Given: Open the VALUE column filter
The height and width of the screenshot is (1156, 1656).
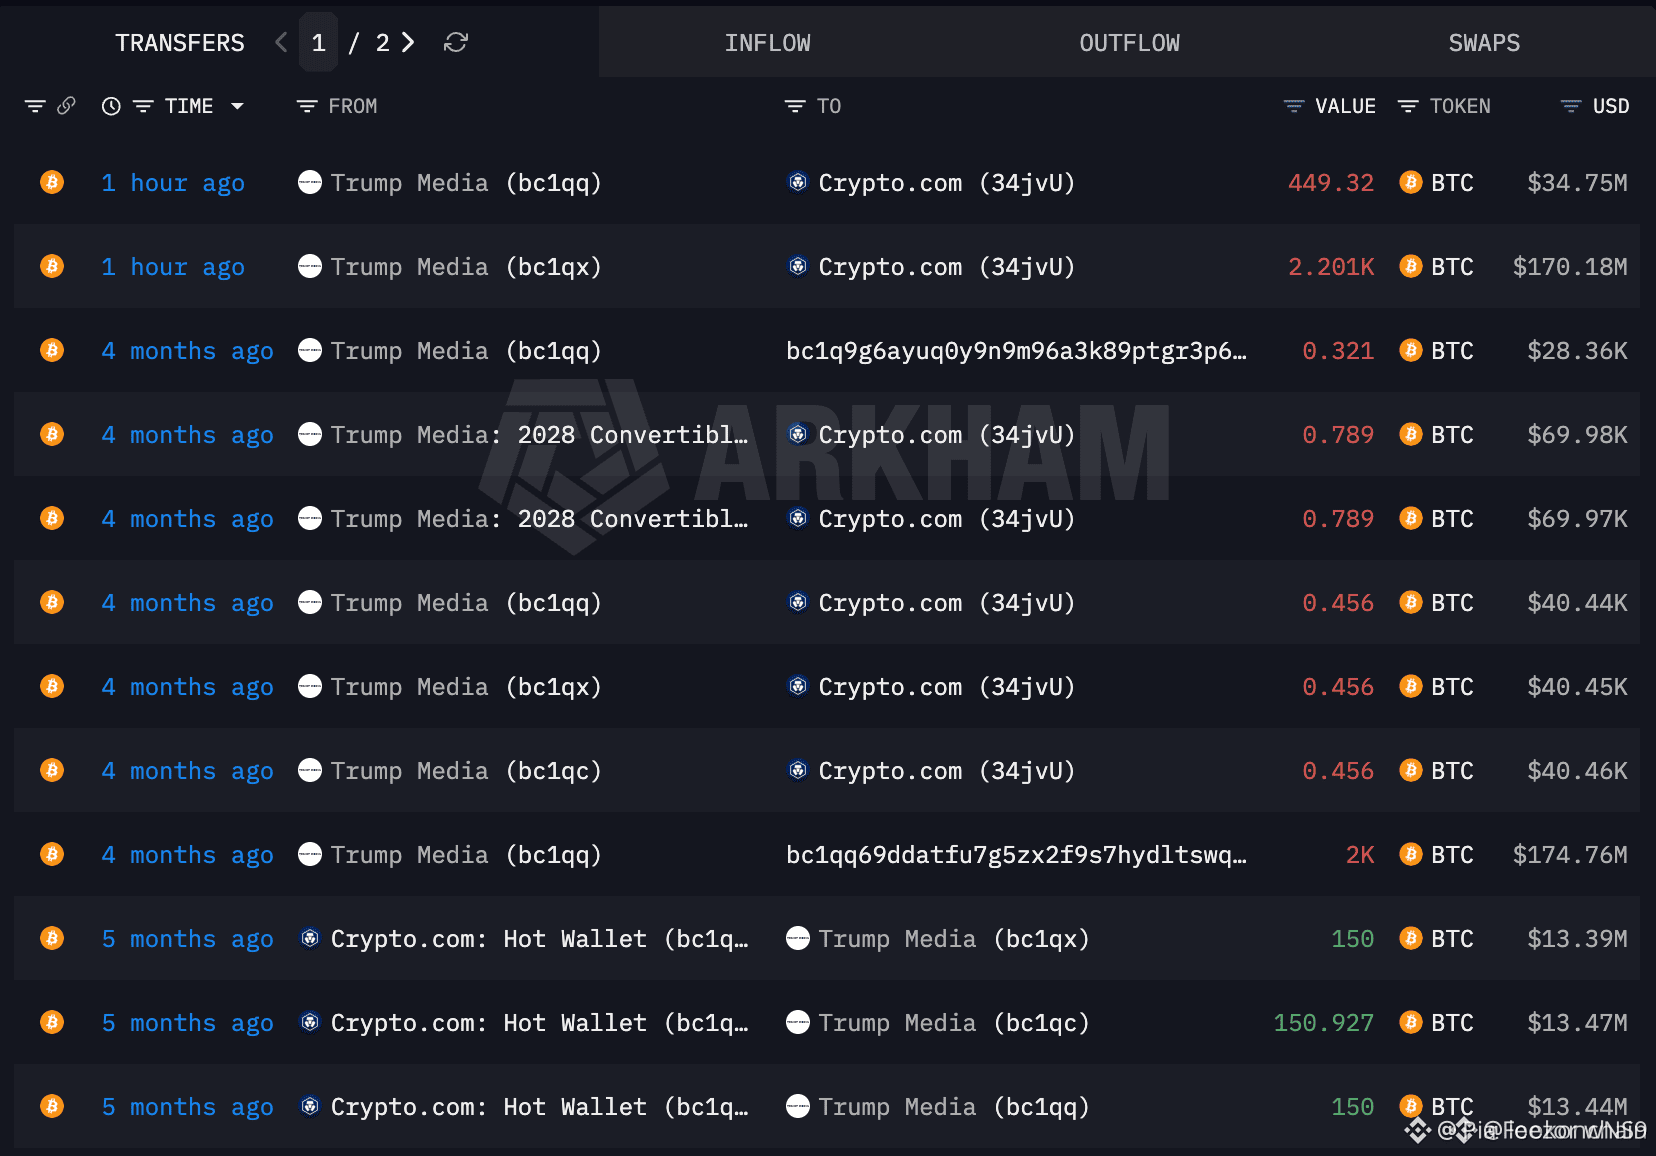Looking at the screenshot, I should (x=1294, y=106).
